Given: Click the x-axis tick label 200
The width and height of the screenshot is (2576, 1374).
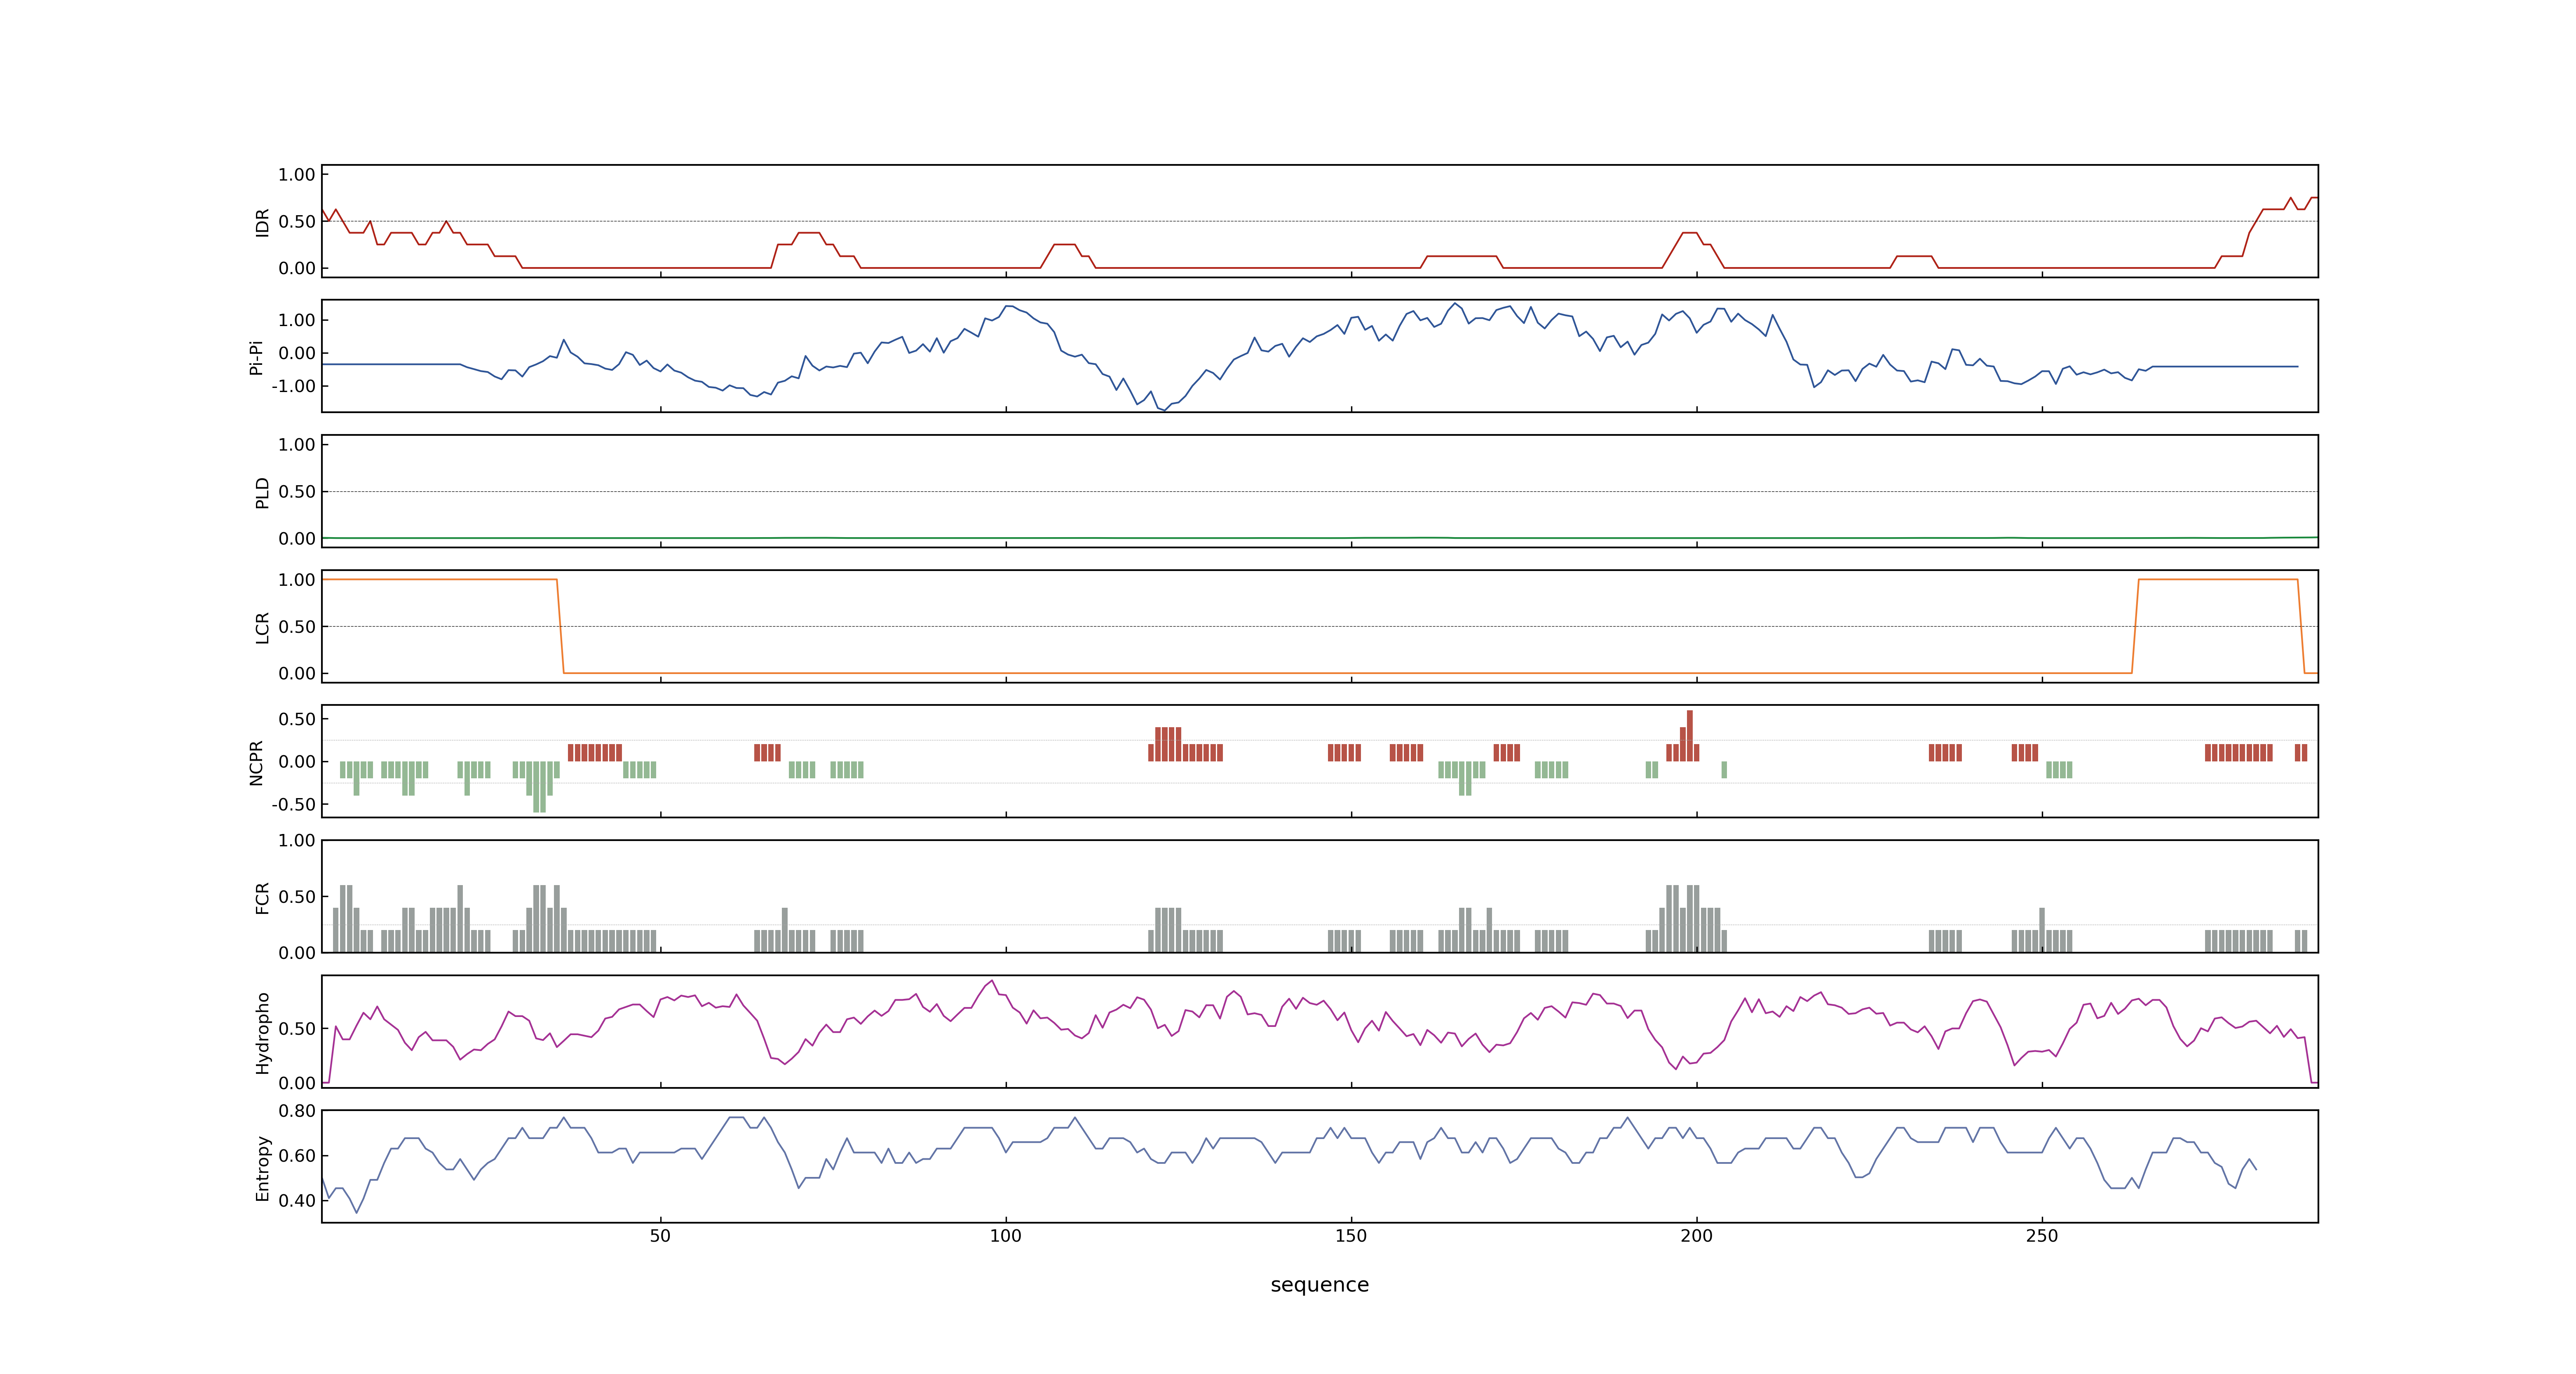Looking at the screenshot, I should [1696, 1236].
